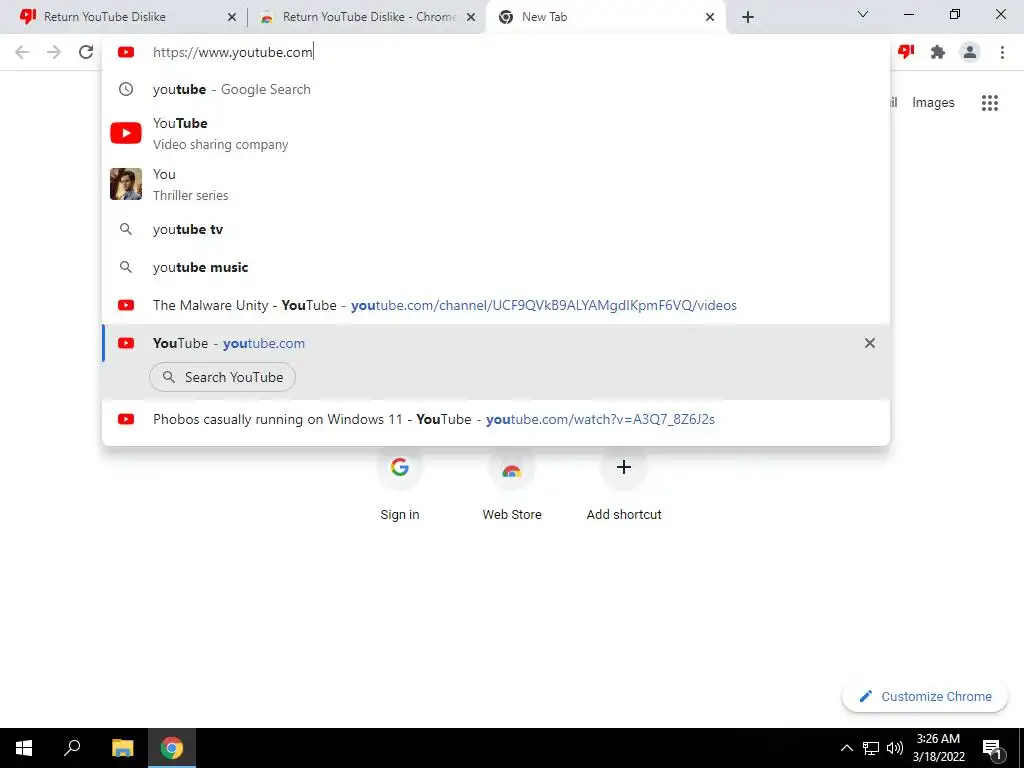Open the Web Store shortcut
1024x768 pixels.
pos(512,485)
